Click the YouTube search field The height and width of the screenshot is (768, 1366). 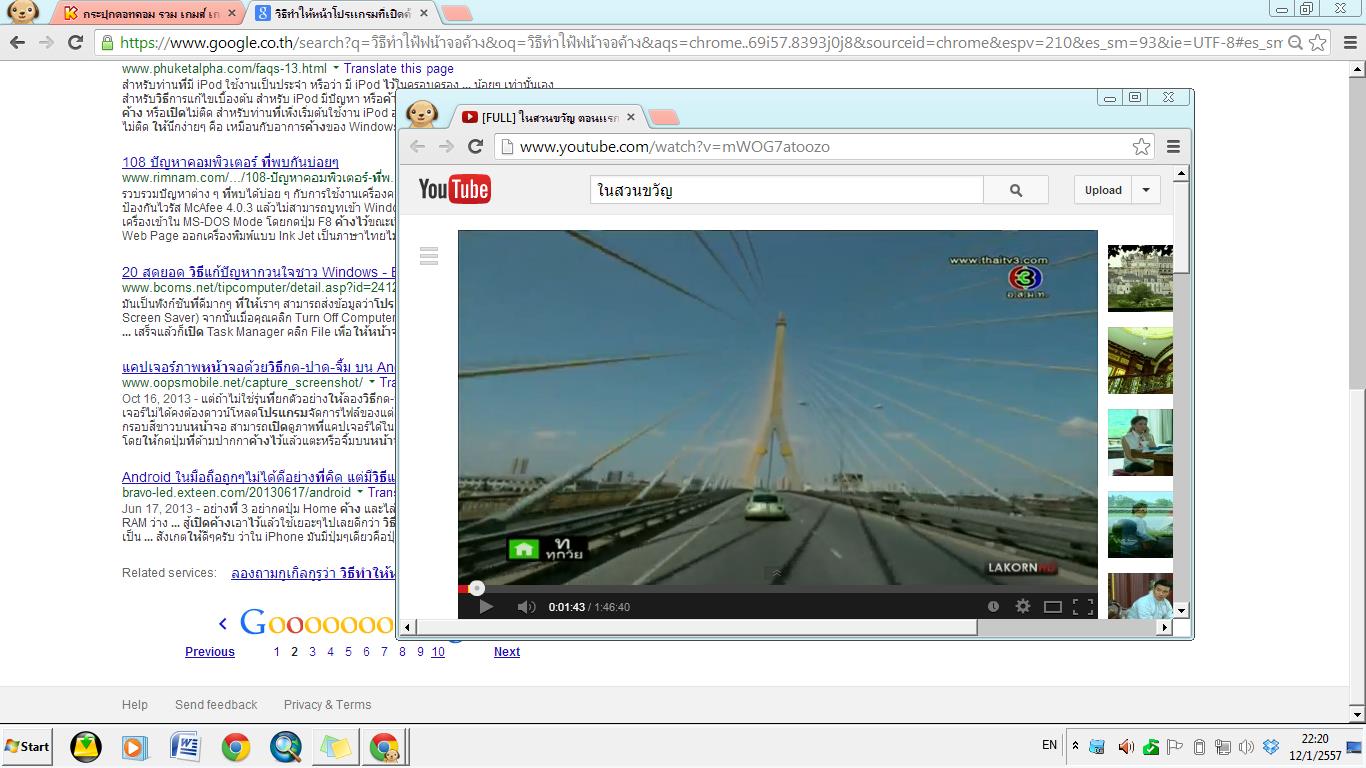[x=787, y=190]
